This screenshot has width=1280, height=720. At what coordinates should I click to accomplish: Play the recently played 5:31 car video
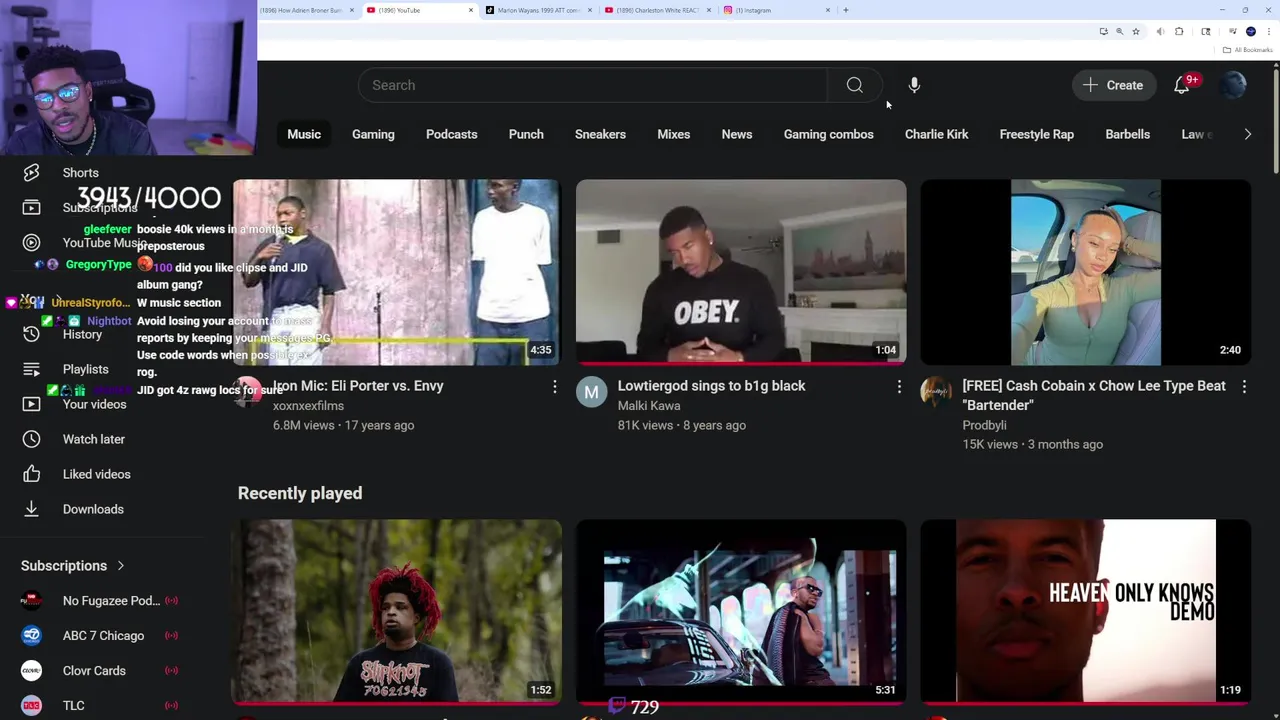[x=741, y=611]
